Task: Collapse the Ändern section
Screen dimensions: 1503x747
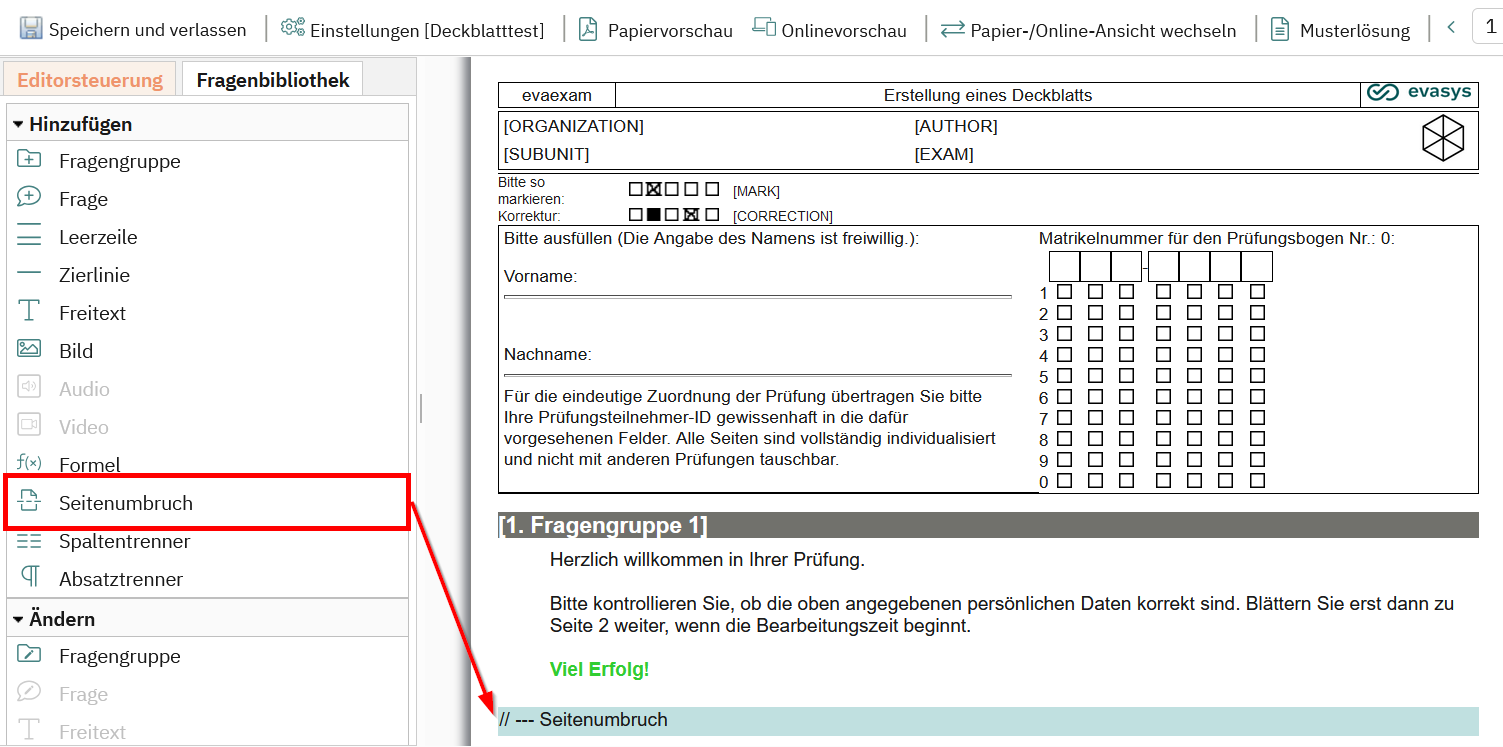Action: pos(18,620)
